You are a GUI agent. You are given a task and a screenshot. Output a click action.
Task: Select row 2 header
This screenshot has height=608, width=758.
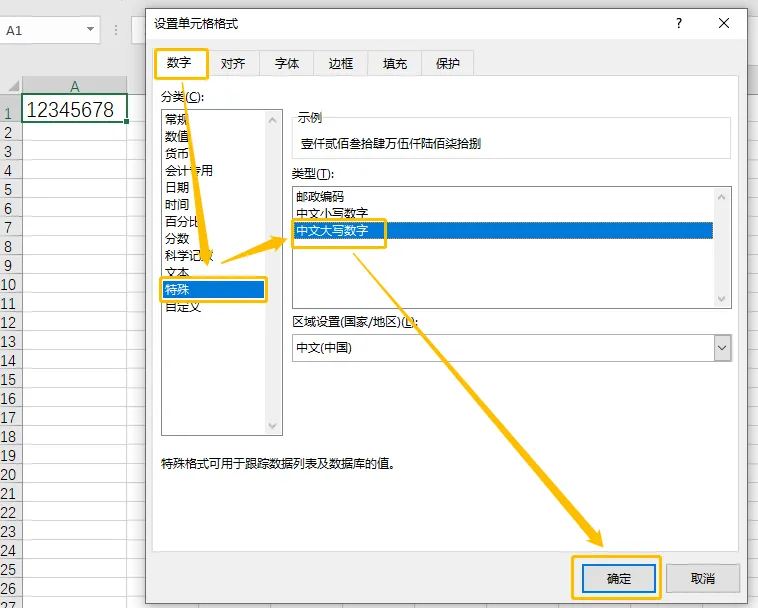pos(10,132)
